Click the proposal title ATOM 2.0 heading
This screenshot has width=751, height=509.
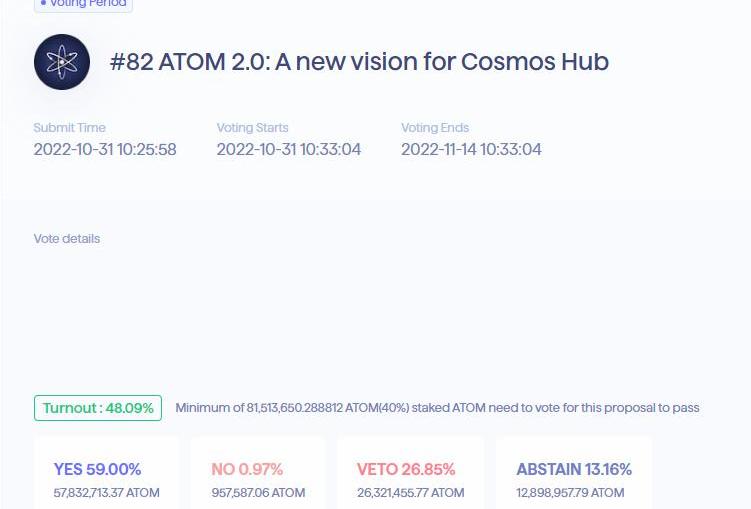359,62
